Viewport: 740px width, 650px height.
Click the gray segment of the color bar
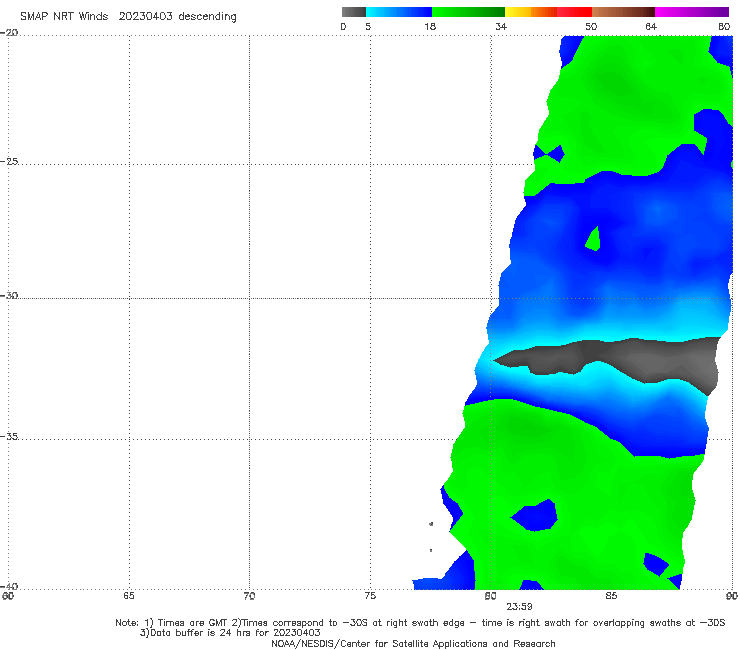pos(353,12)
